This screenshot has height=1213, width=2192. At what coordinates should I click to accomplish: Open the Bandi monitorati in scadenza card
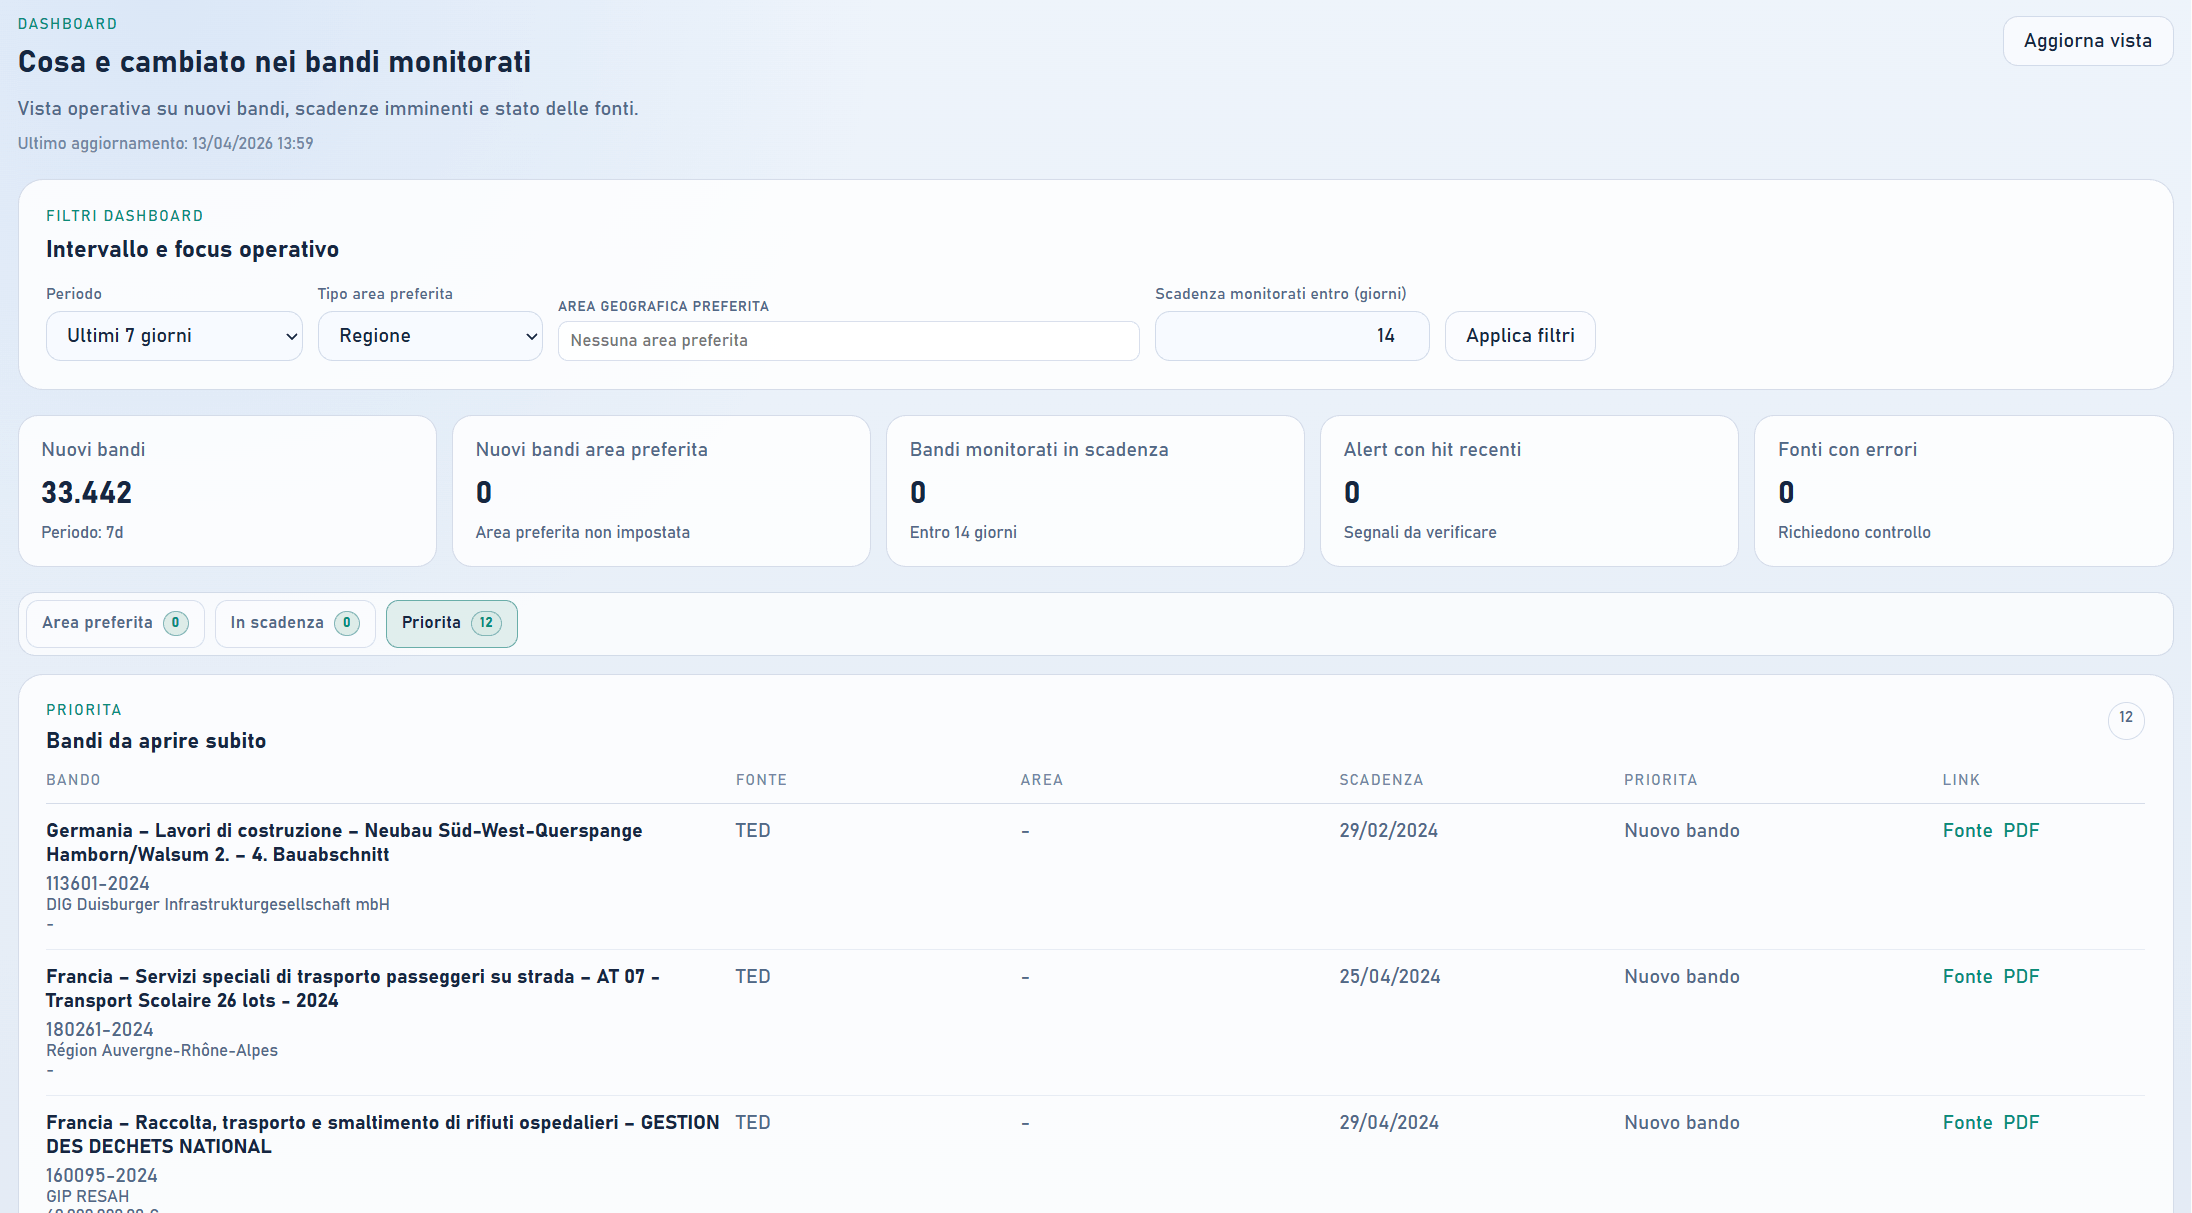coord(1095,491)
